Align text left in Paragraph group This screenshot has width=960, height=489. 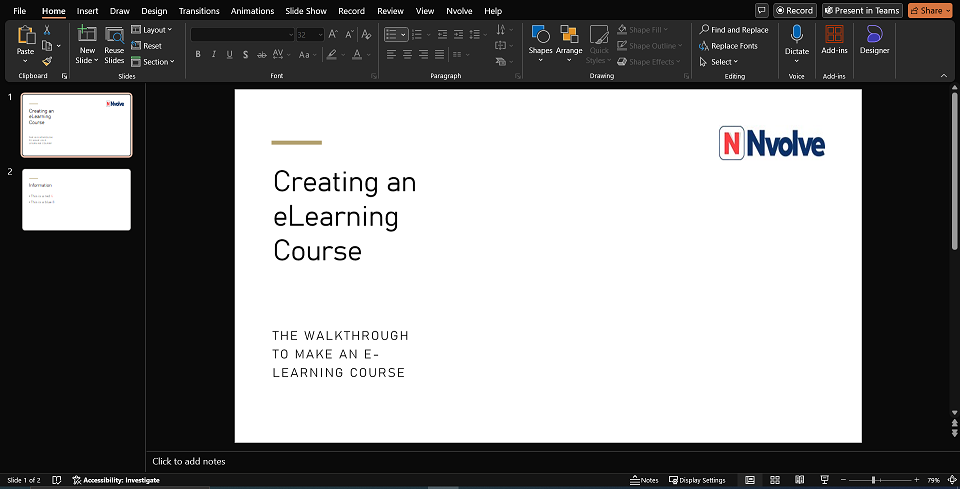click(x=391, y=54)
